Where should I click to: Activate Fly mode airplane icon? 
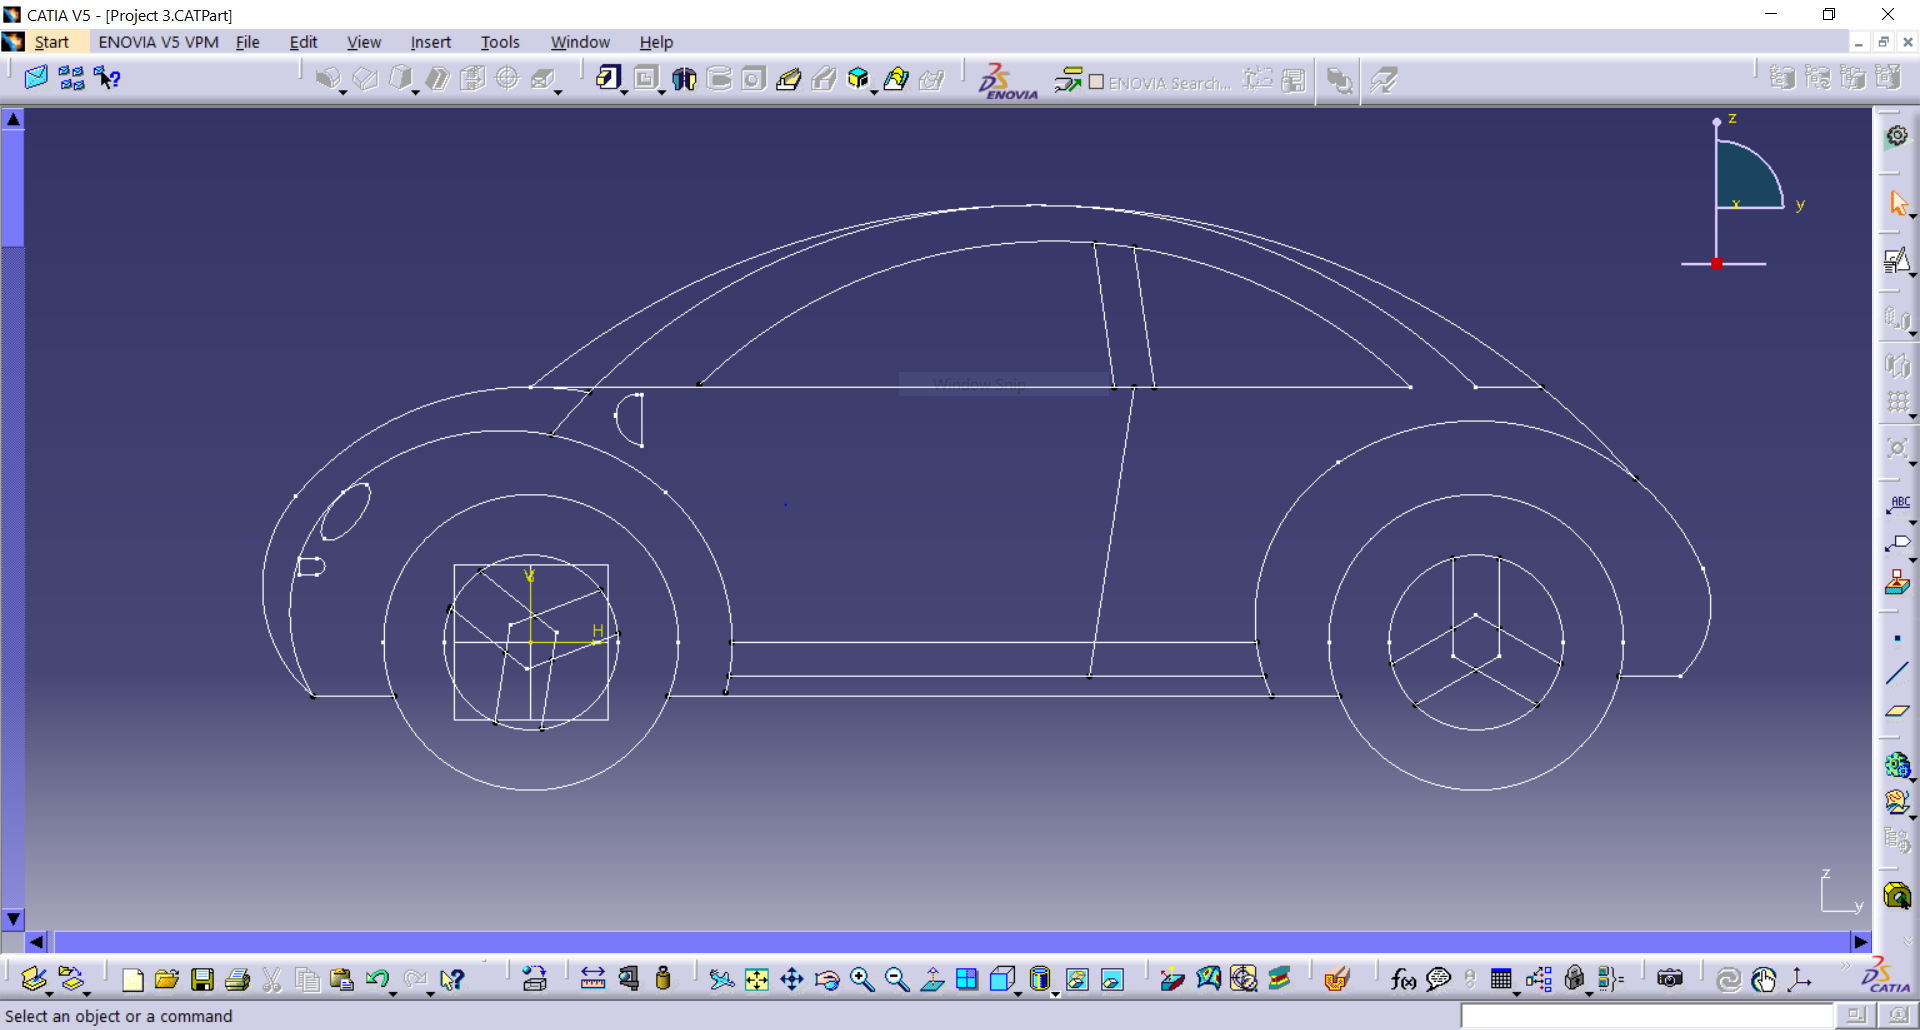[x=721, y=979]
